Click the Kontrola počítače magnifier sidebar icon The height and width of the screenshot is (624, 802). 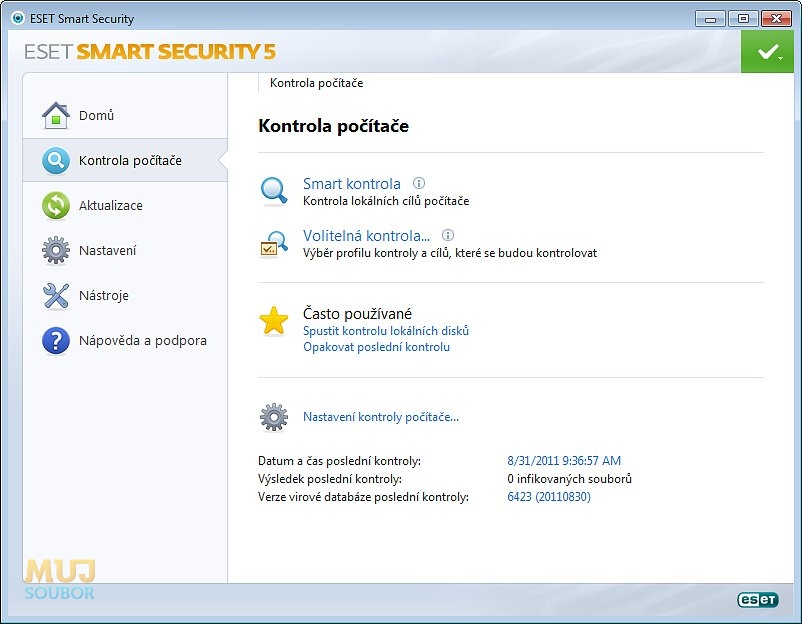click(56, 161)
